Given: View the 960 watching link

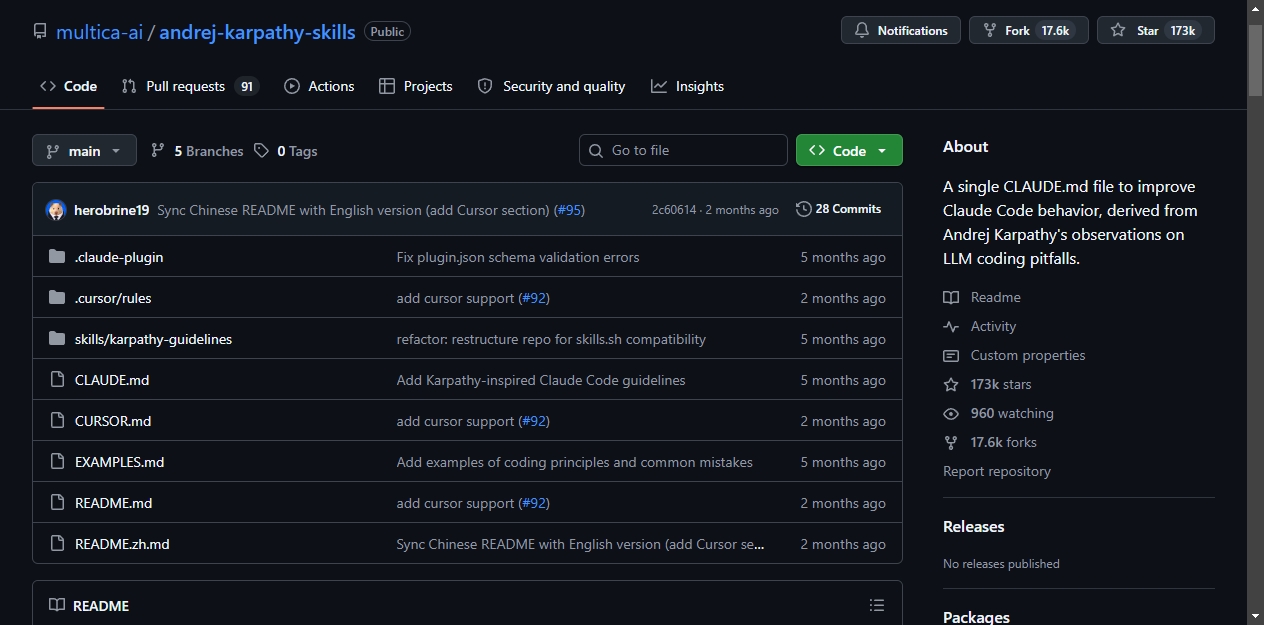Looking at the screenshot, I should point(999,413).
